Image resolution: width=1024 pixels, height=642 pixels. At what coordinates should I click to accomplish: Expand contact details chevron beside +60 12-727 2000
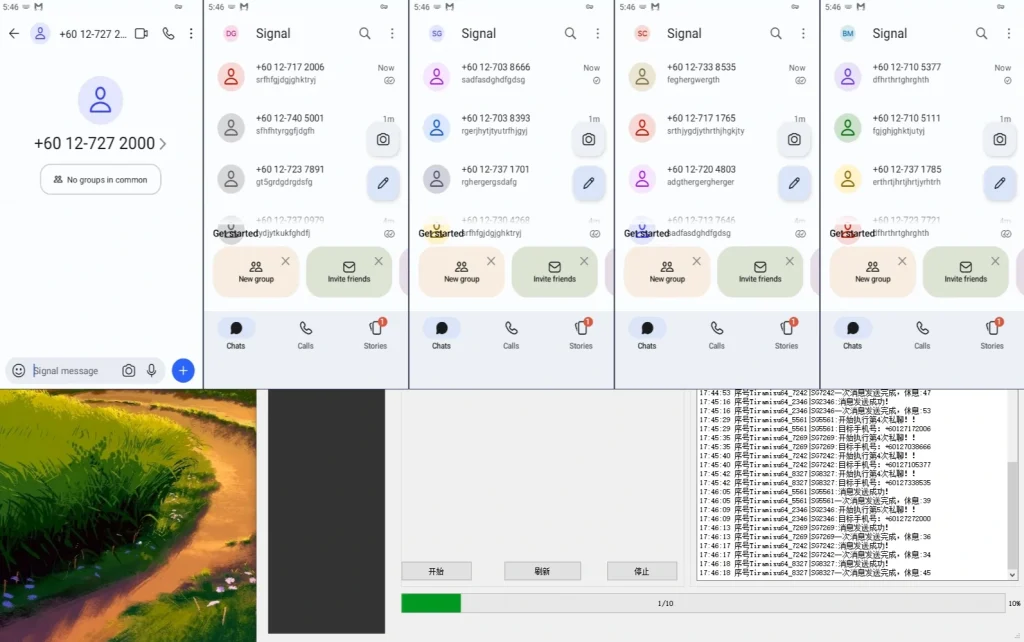click(x=163, y=144)
